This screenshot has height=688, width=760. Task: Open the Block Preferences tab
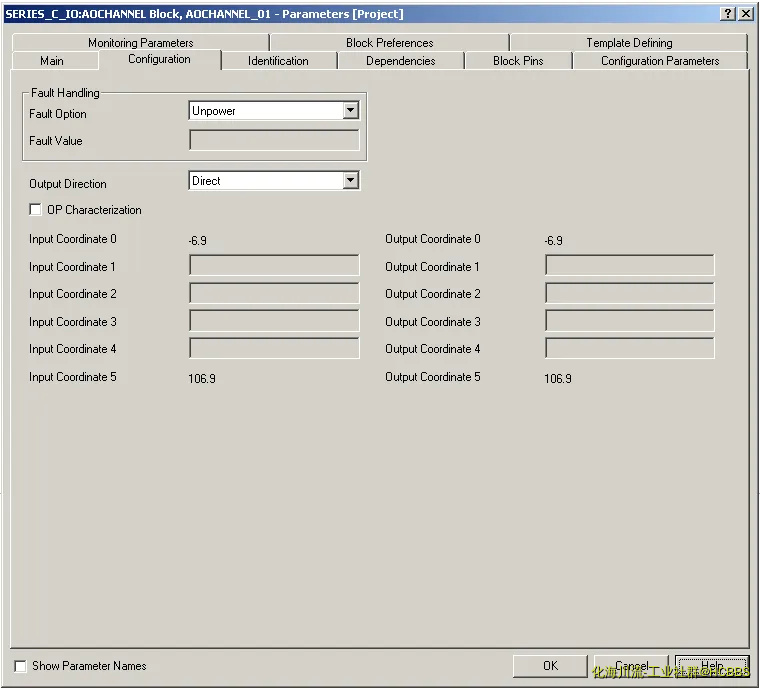tap(389, 43)
